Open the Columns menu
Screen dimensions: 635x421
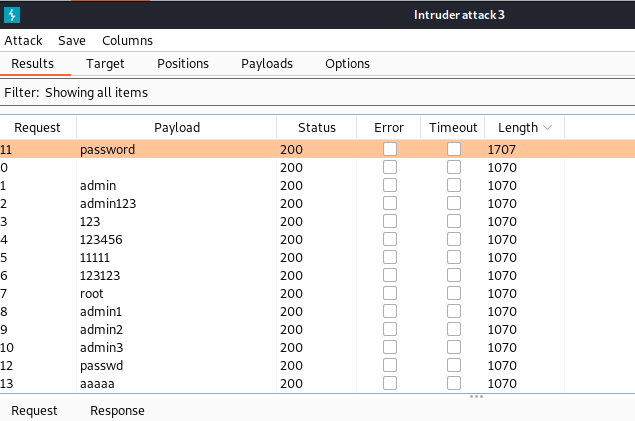(x=128, y=40)
